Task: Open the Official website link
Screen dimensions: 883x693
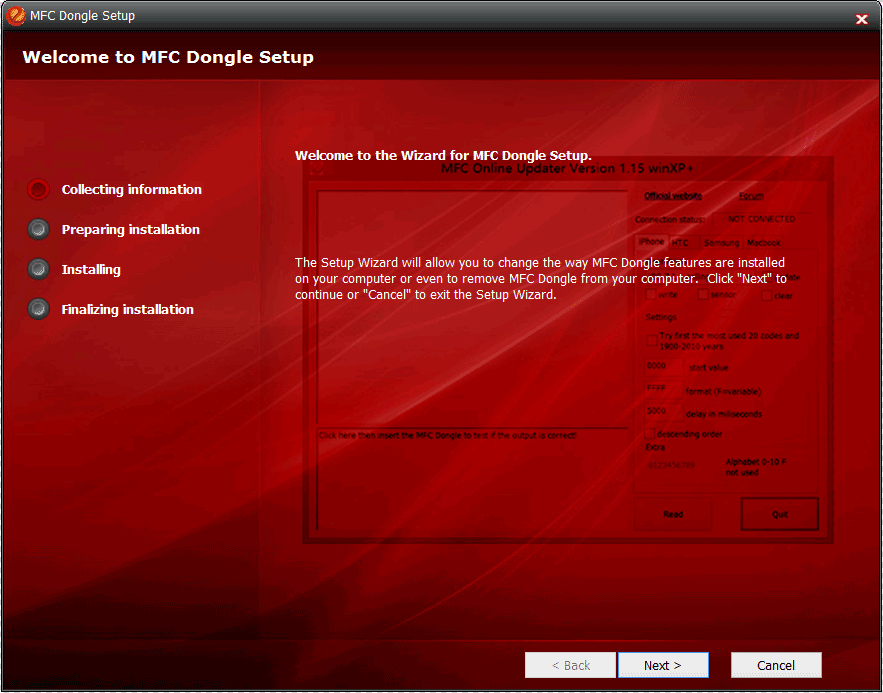Action: (x=672, y=196)
